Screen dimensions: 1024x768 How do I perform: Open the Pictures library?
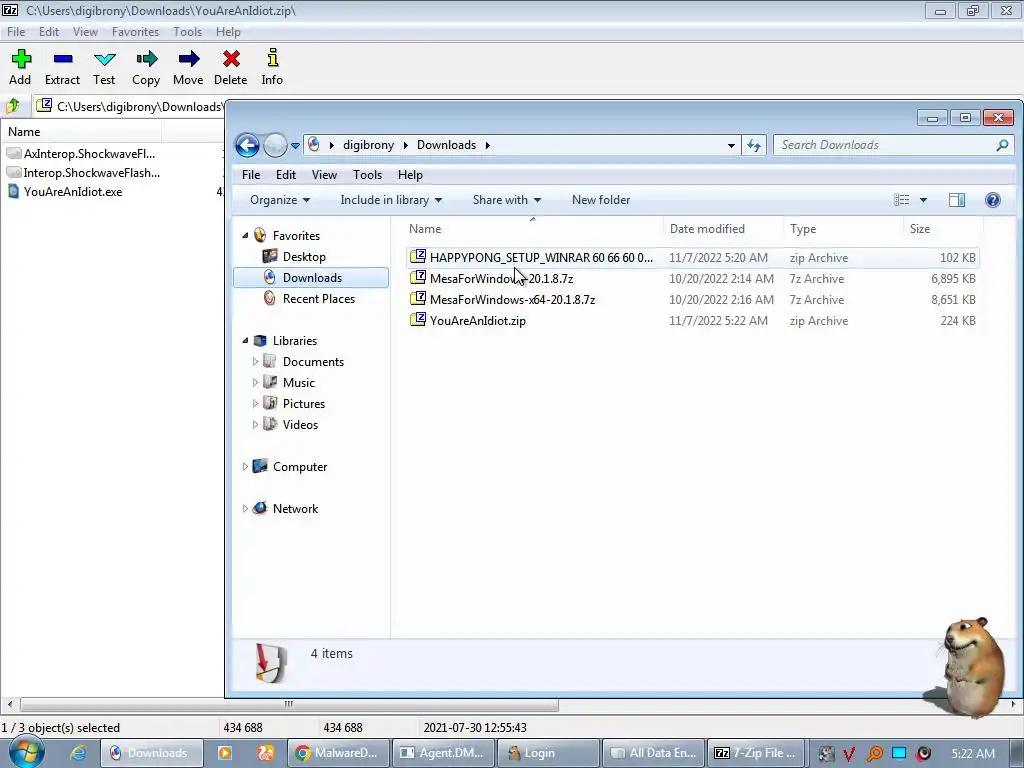(x=304, y=404)
